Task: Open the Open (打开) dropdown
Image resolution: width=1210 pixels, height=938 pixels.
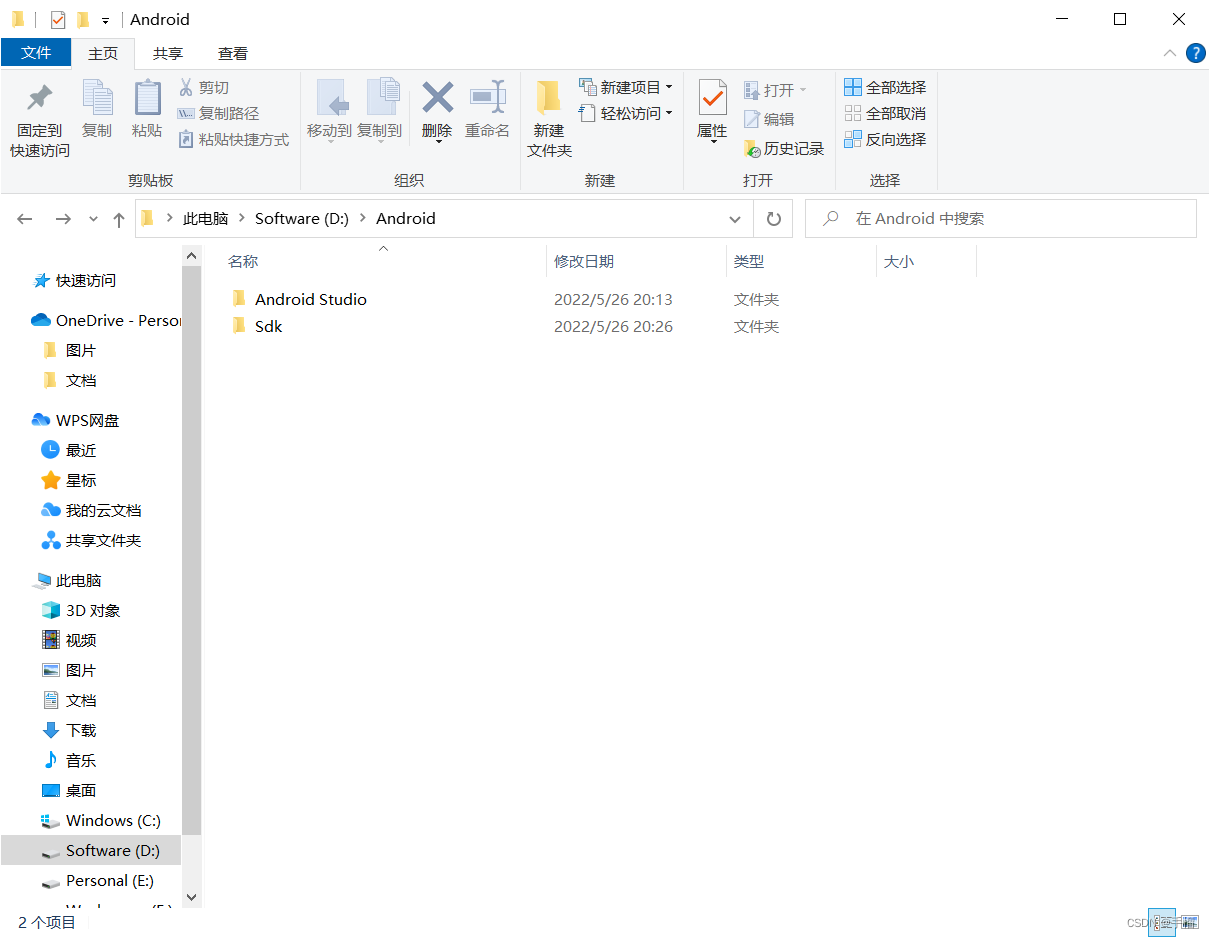Action: 775,90
